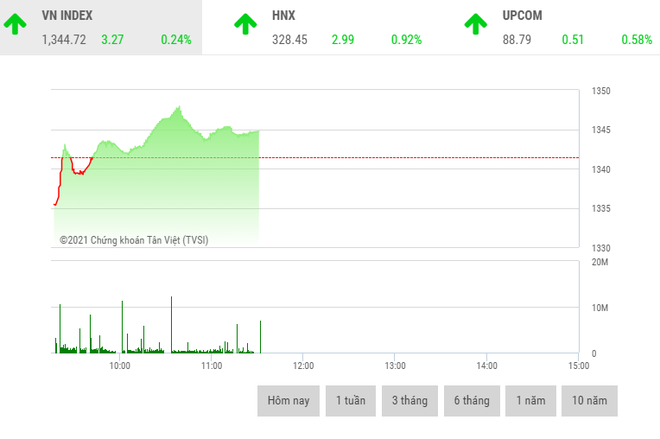This screenshot has width=660, height=439.
Task: Click the red dashed reference price line
Action: click(x=400, y=157)
